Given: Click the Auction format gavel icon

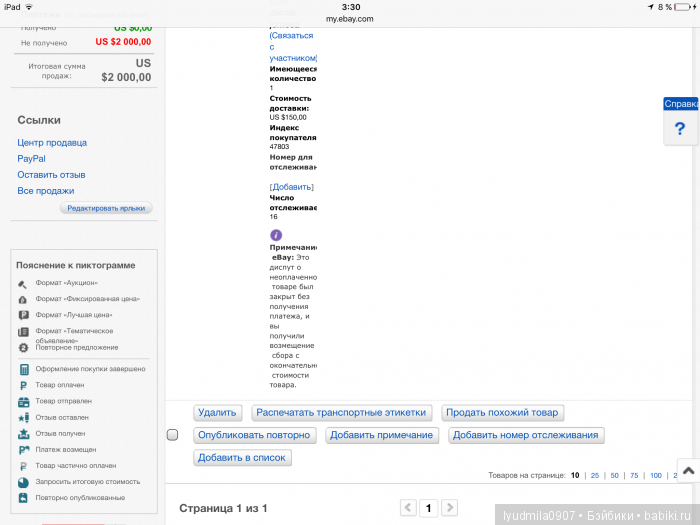Looking at the screenshot, I should coord(23,283).
